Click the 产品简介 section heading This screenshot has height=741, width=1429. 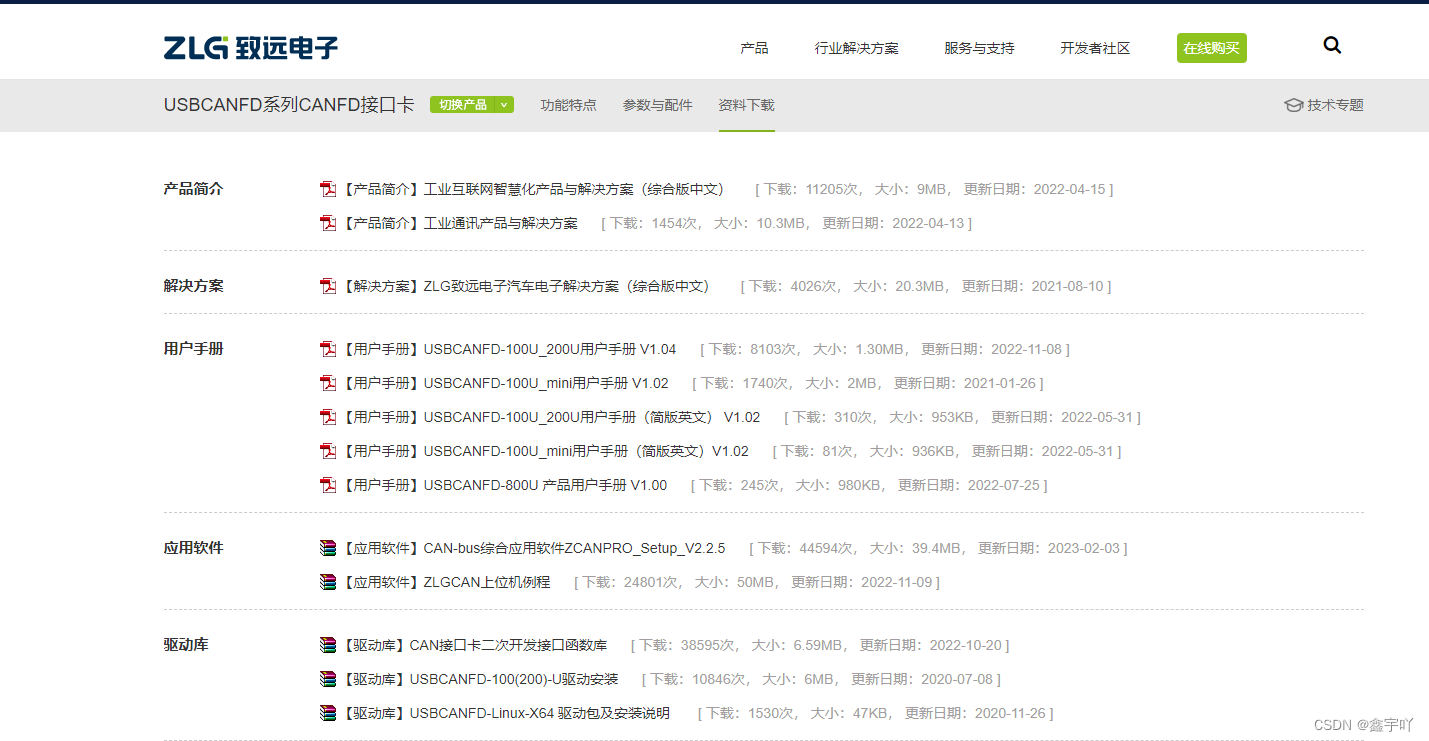tap(194, 189)
